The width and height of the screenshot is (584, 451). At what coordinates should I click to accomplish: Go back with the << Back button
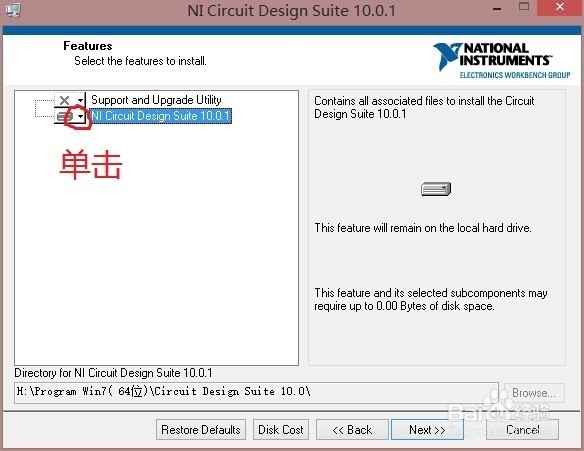[352, 430]
